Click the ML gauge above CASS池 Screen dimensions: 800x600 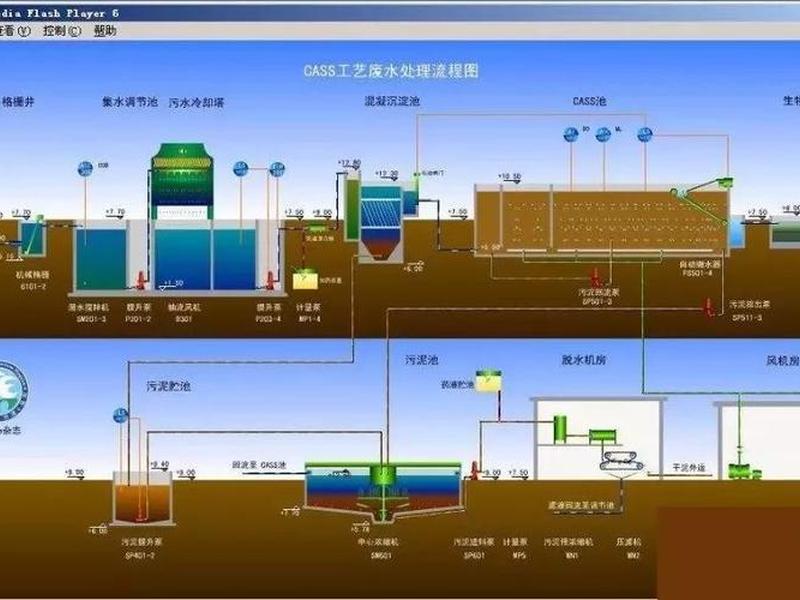603,135
